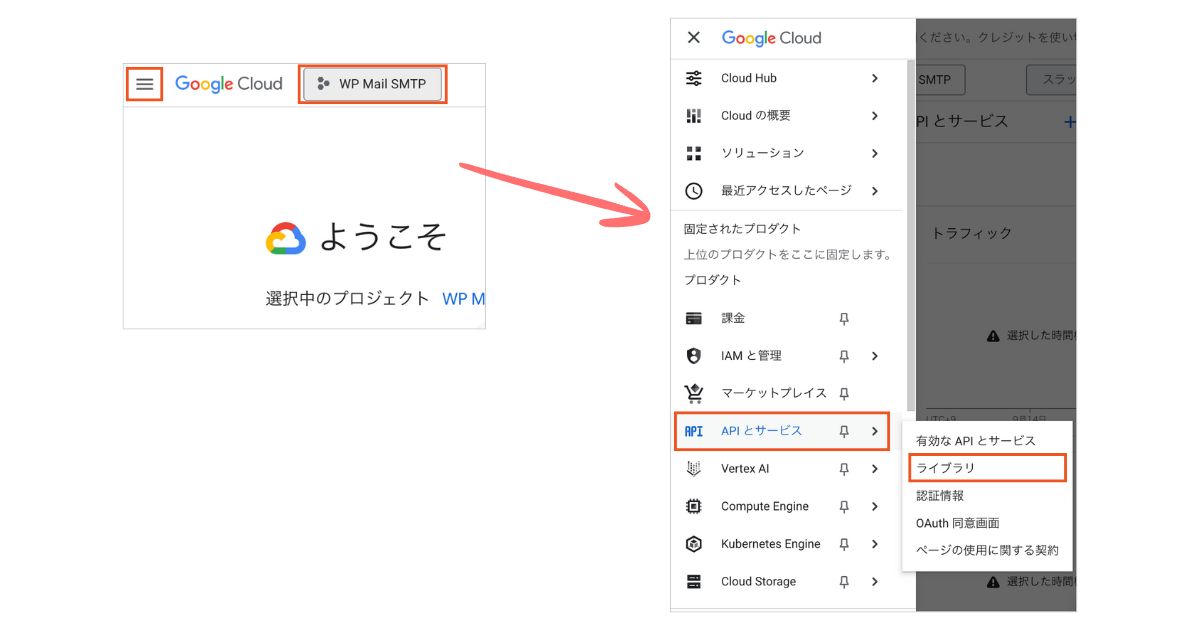Image resolution: width=1200 pixels, height=630 pixels.
Task: Click the Vertex AI icon
Action: 693,469
